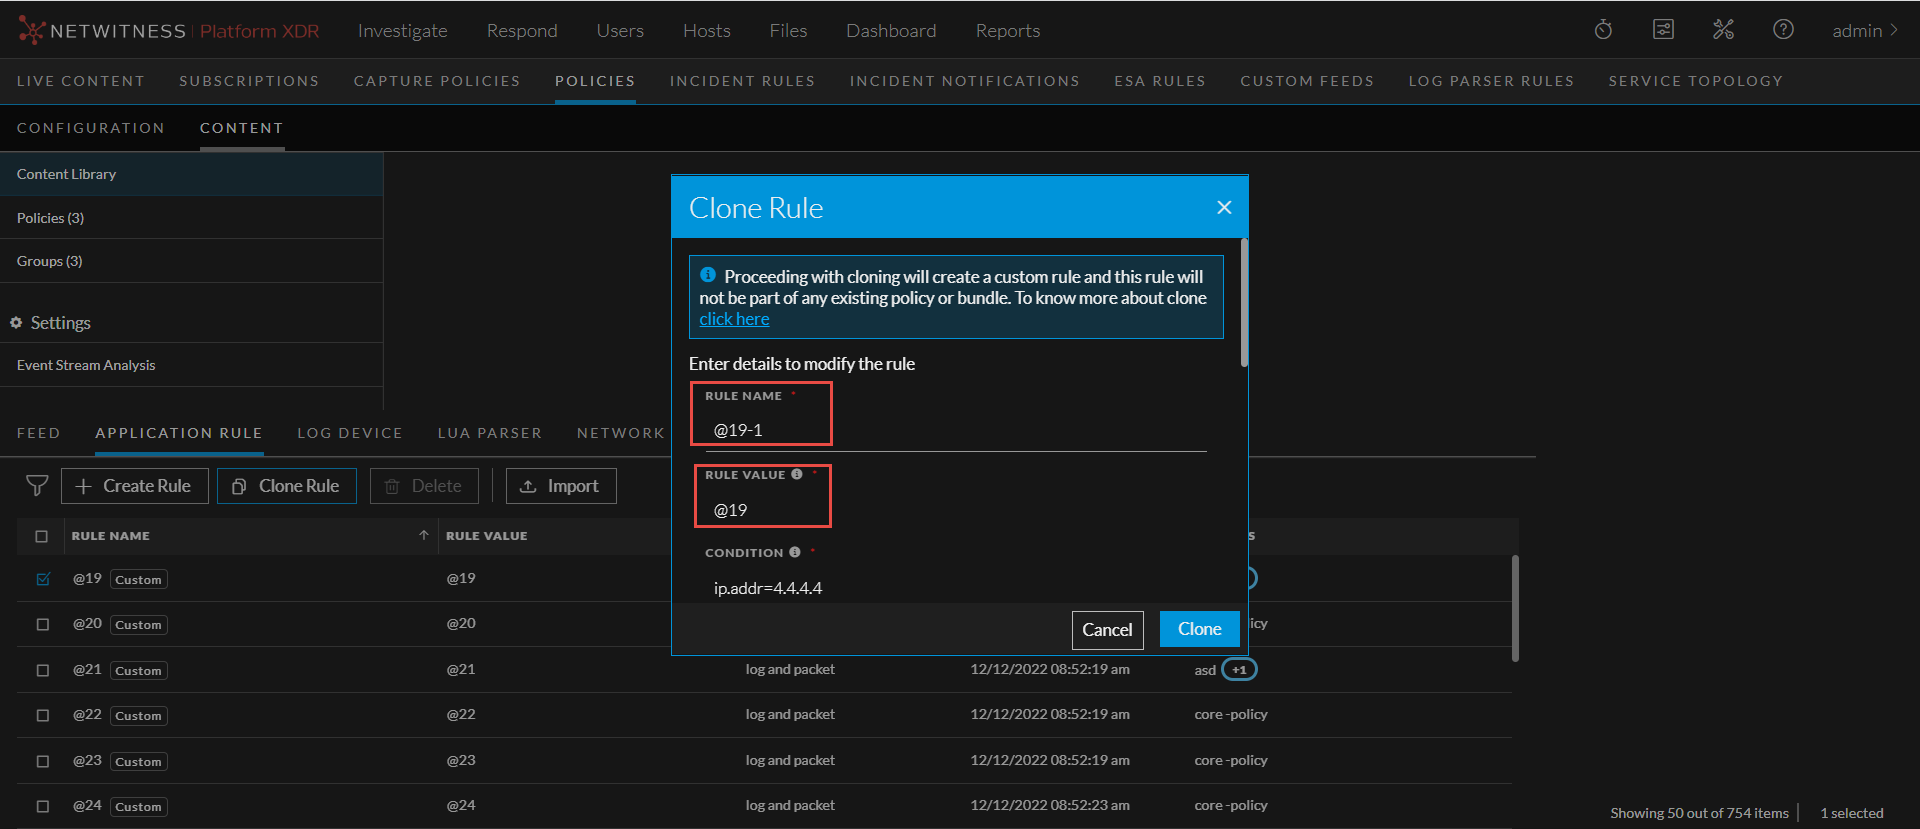Select the @21 rule checkbox

click(x=43, y=670)
